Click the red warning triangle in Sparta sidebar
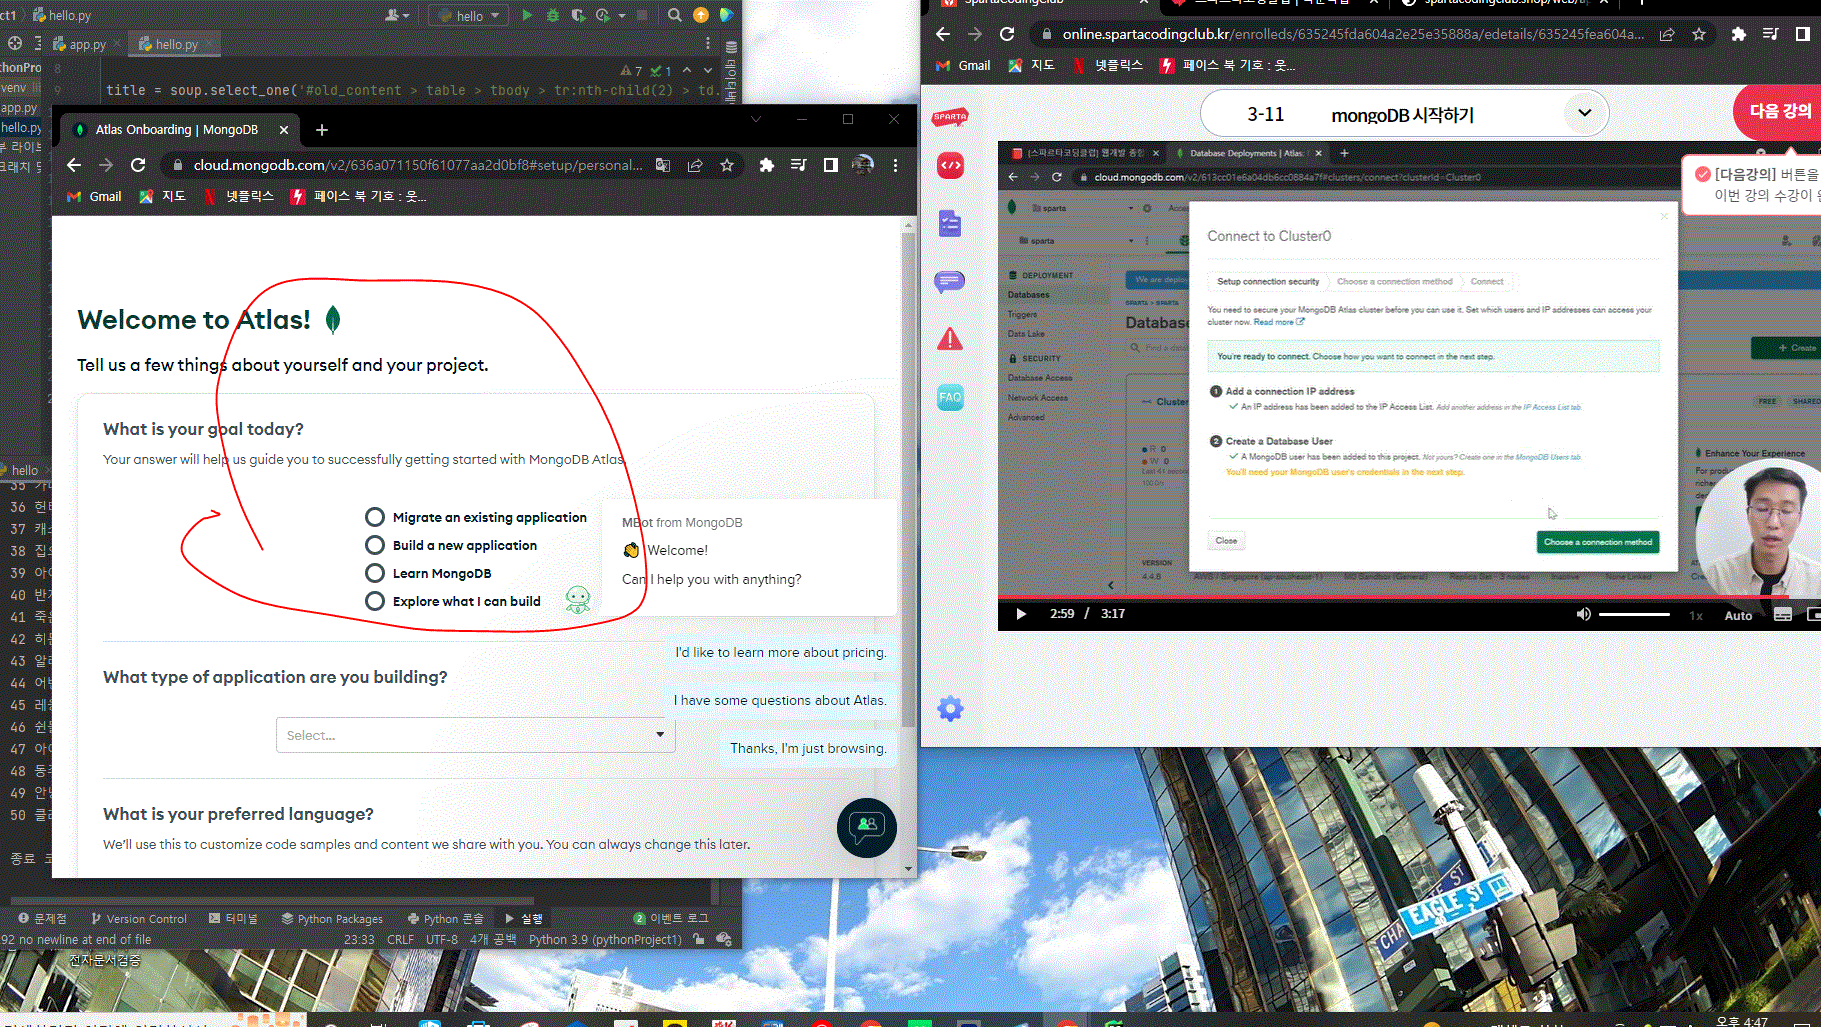Image resolution: width=1821 pixels, height=1027 pixels. tap(950, 339)
